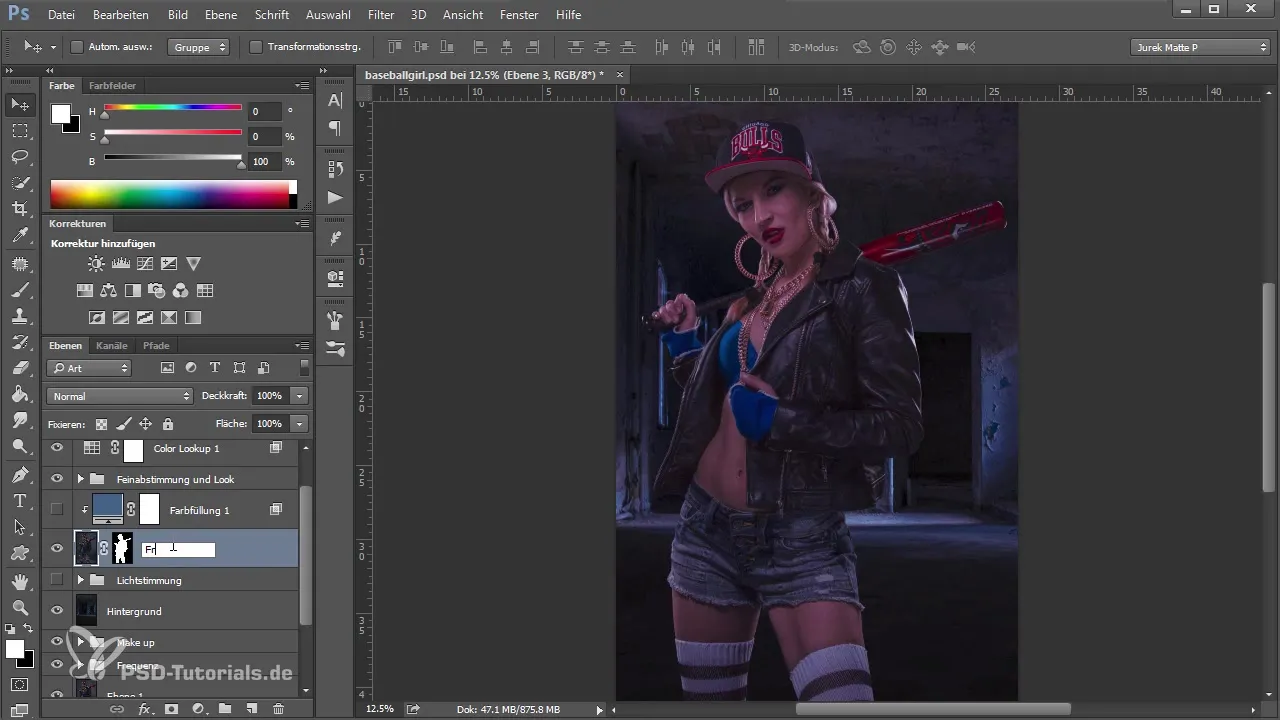This screenshot has width=1280, height=720.
Task: Select the Path Selection arrow tool
Action: (19, 527)
